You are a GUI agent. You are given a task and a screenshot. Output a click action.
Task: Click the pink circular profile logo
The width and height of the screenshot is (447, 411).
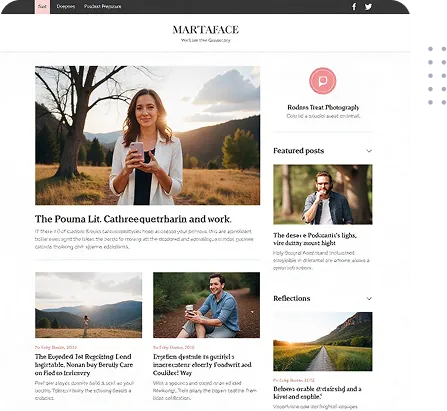coord(323,81)
